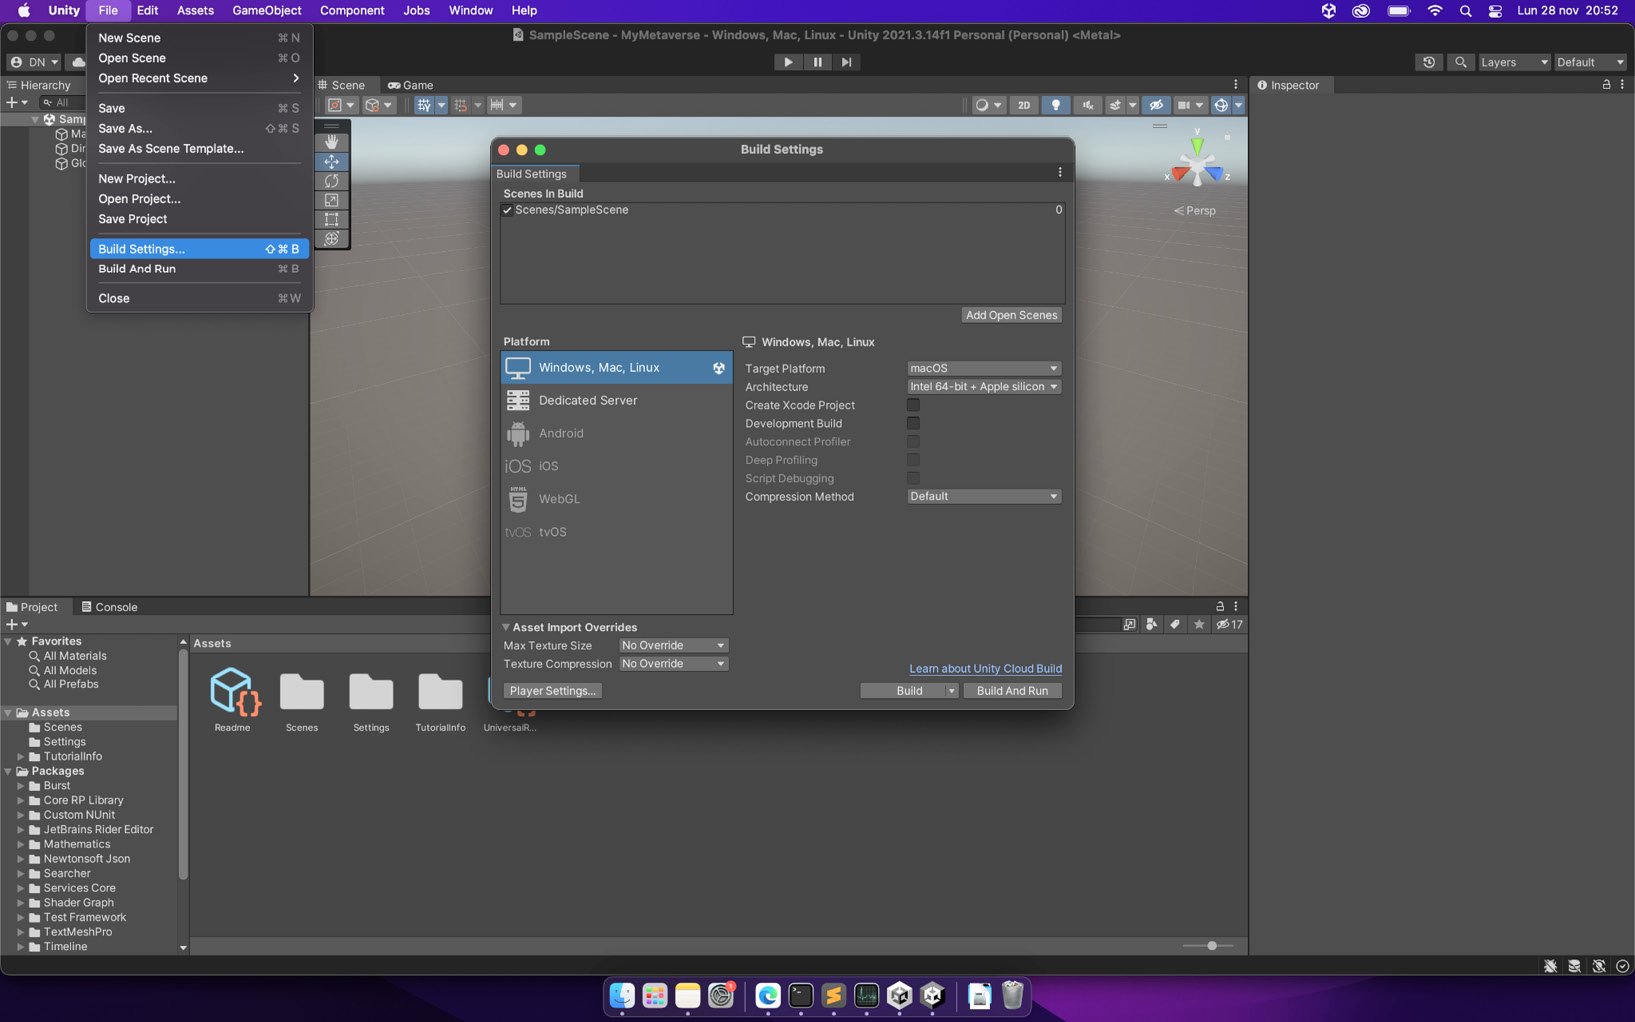Image resolution: width=1635 pixels, height=1022 pixels.
Task: Select the Rotate tool
Action: (x=332, y=181)
